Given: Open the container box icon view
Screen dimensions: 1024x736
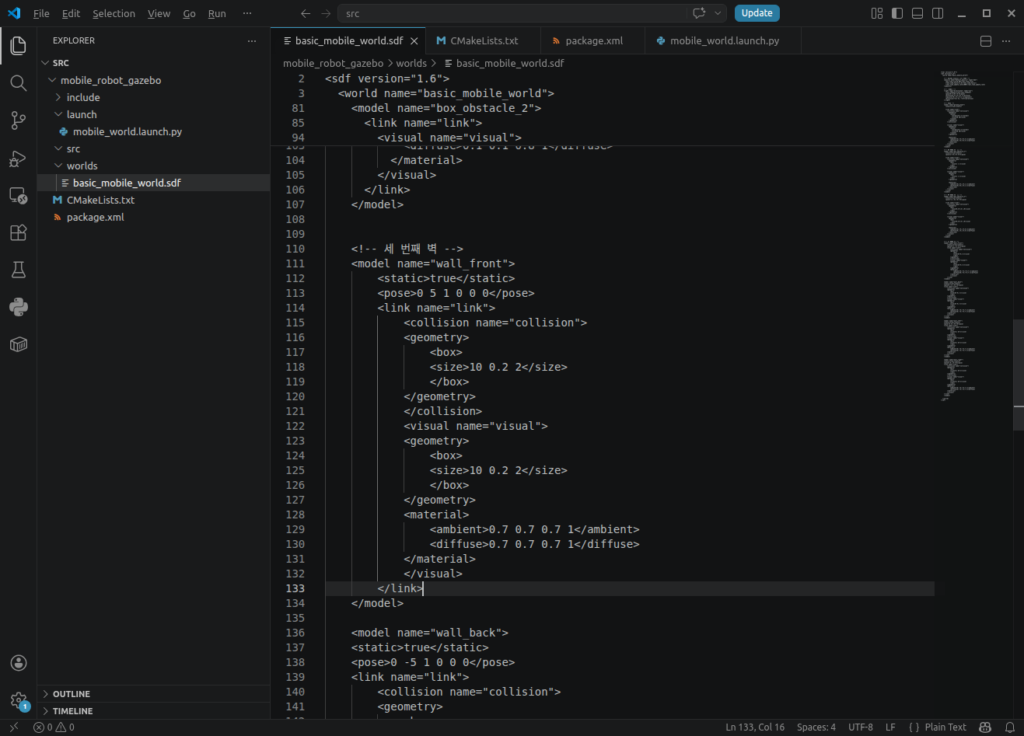Looking at the screenshot, I should tap(18, 344).
